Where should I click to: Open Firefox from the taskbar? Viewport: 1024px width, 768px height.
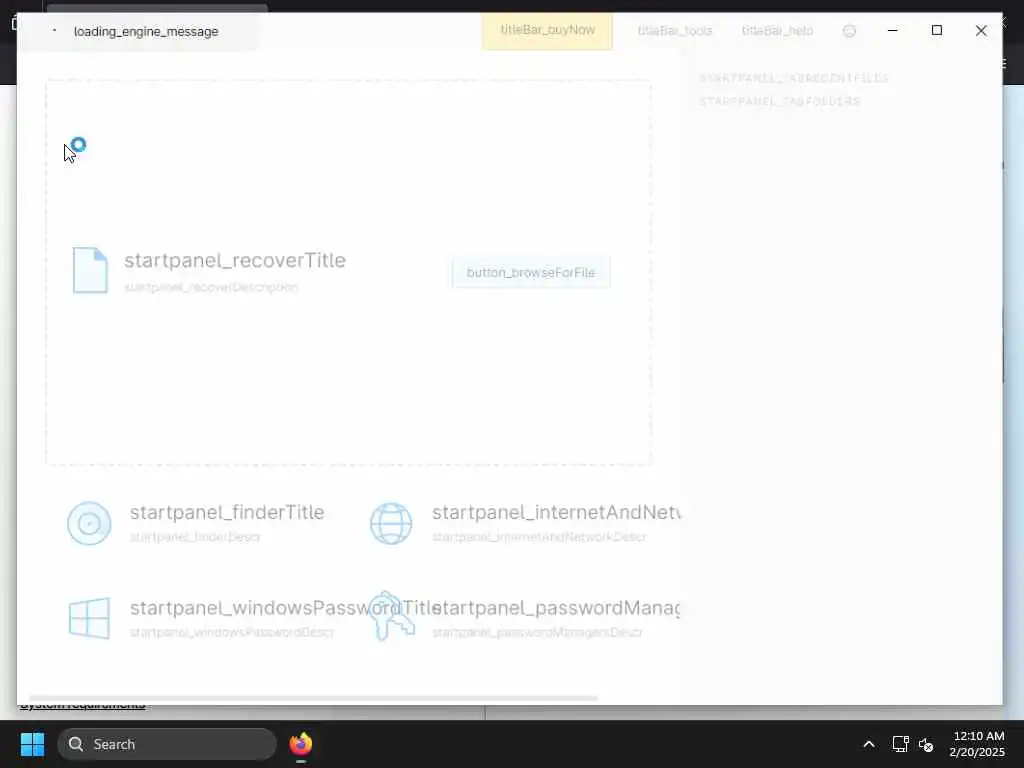coord(301,744)
